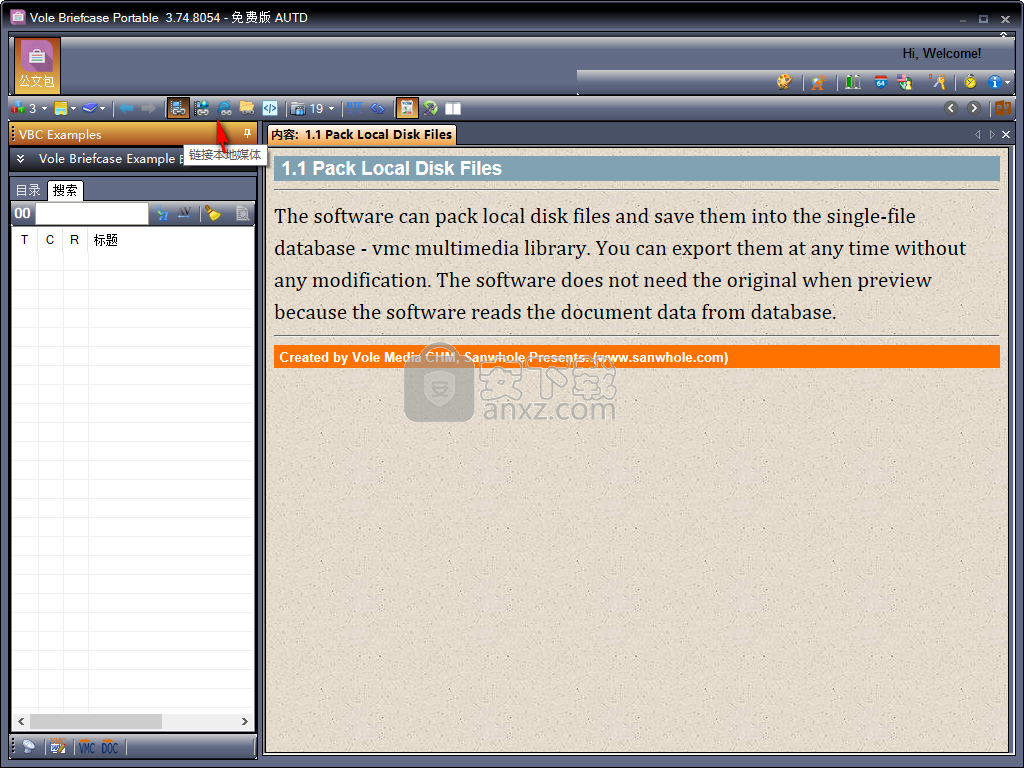This screenshot has width=1024, height=768.
Task: Click the orange PowerPoint icon
Action: (x=1003, y=108)
